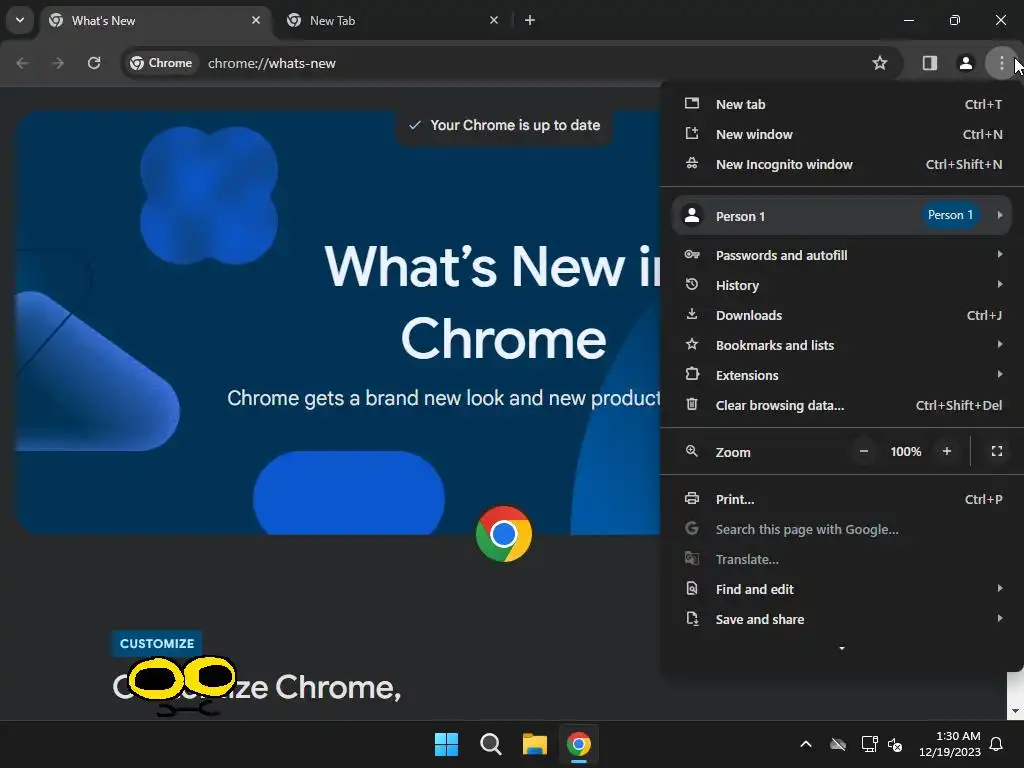Image resolution: width=1024 pixels, height=768 pixels.
Task: Click the menu's scroll-down arrow
Action: point(842,648)
